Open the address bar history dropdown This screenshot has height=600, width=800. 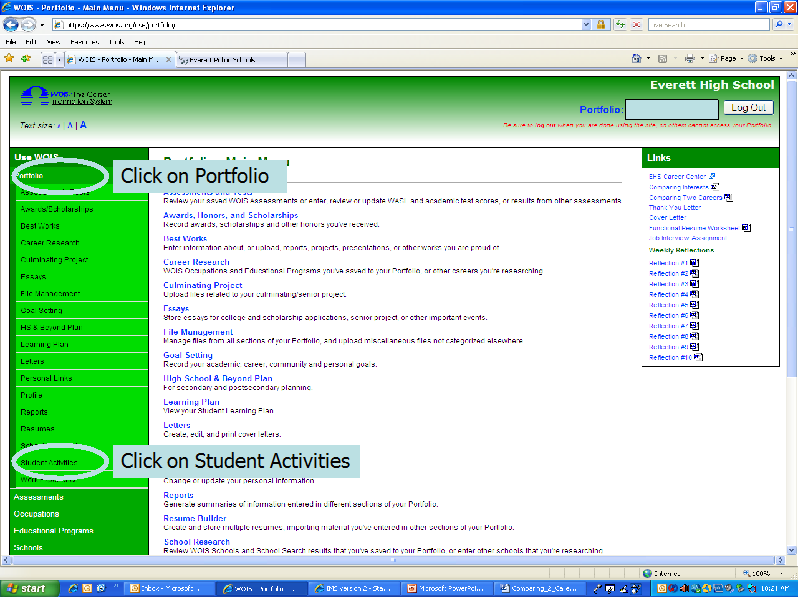click(586, 24)
